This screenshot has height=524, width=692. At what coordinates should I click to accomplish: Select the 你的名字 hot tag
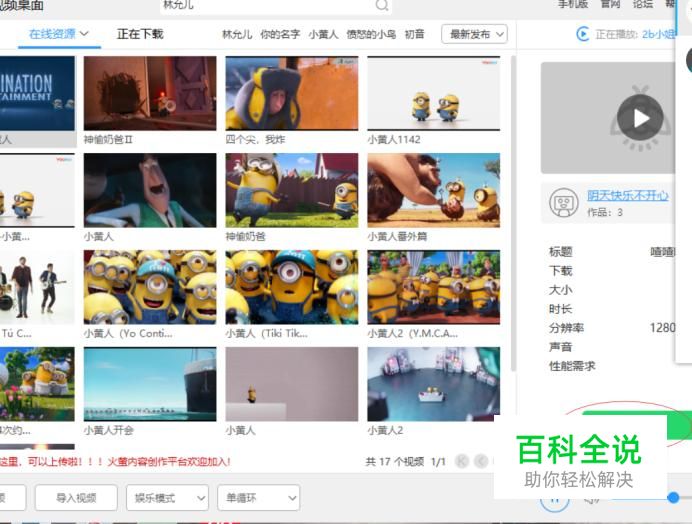(x=280, y=34)
